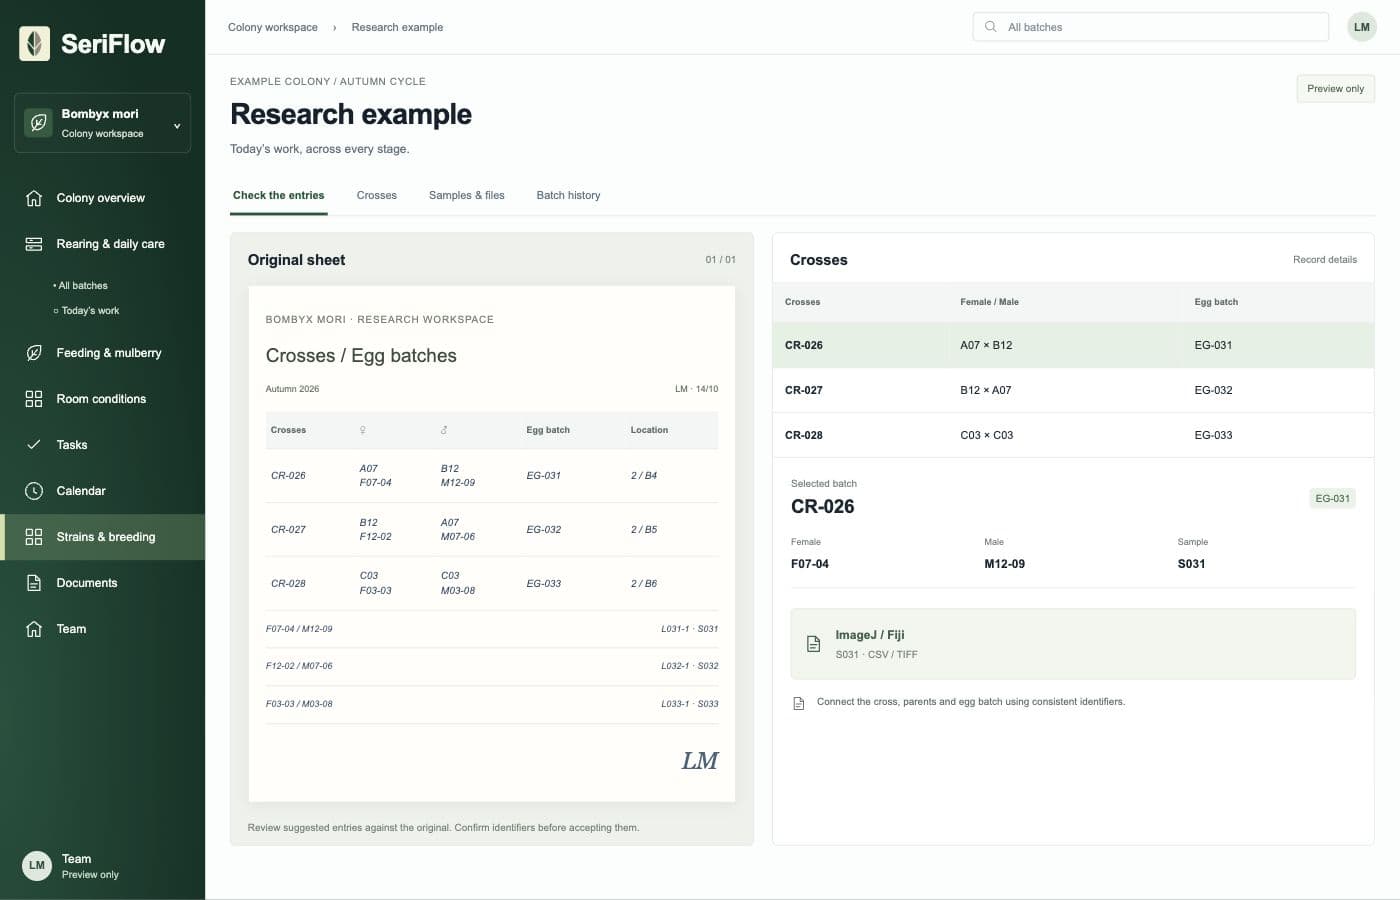This screenshot has width=1400, height=900.
Task: Click the ImageJ / Fiji file icon
Action: coord(814,644)
